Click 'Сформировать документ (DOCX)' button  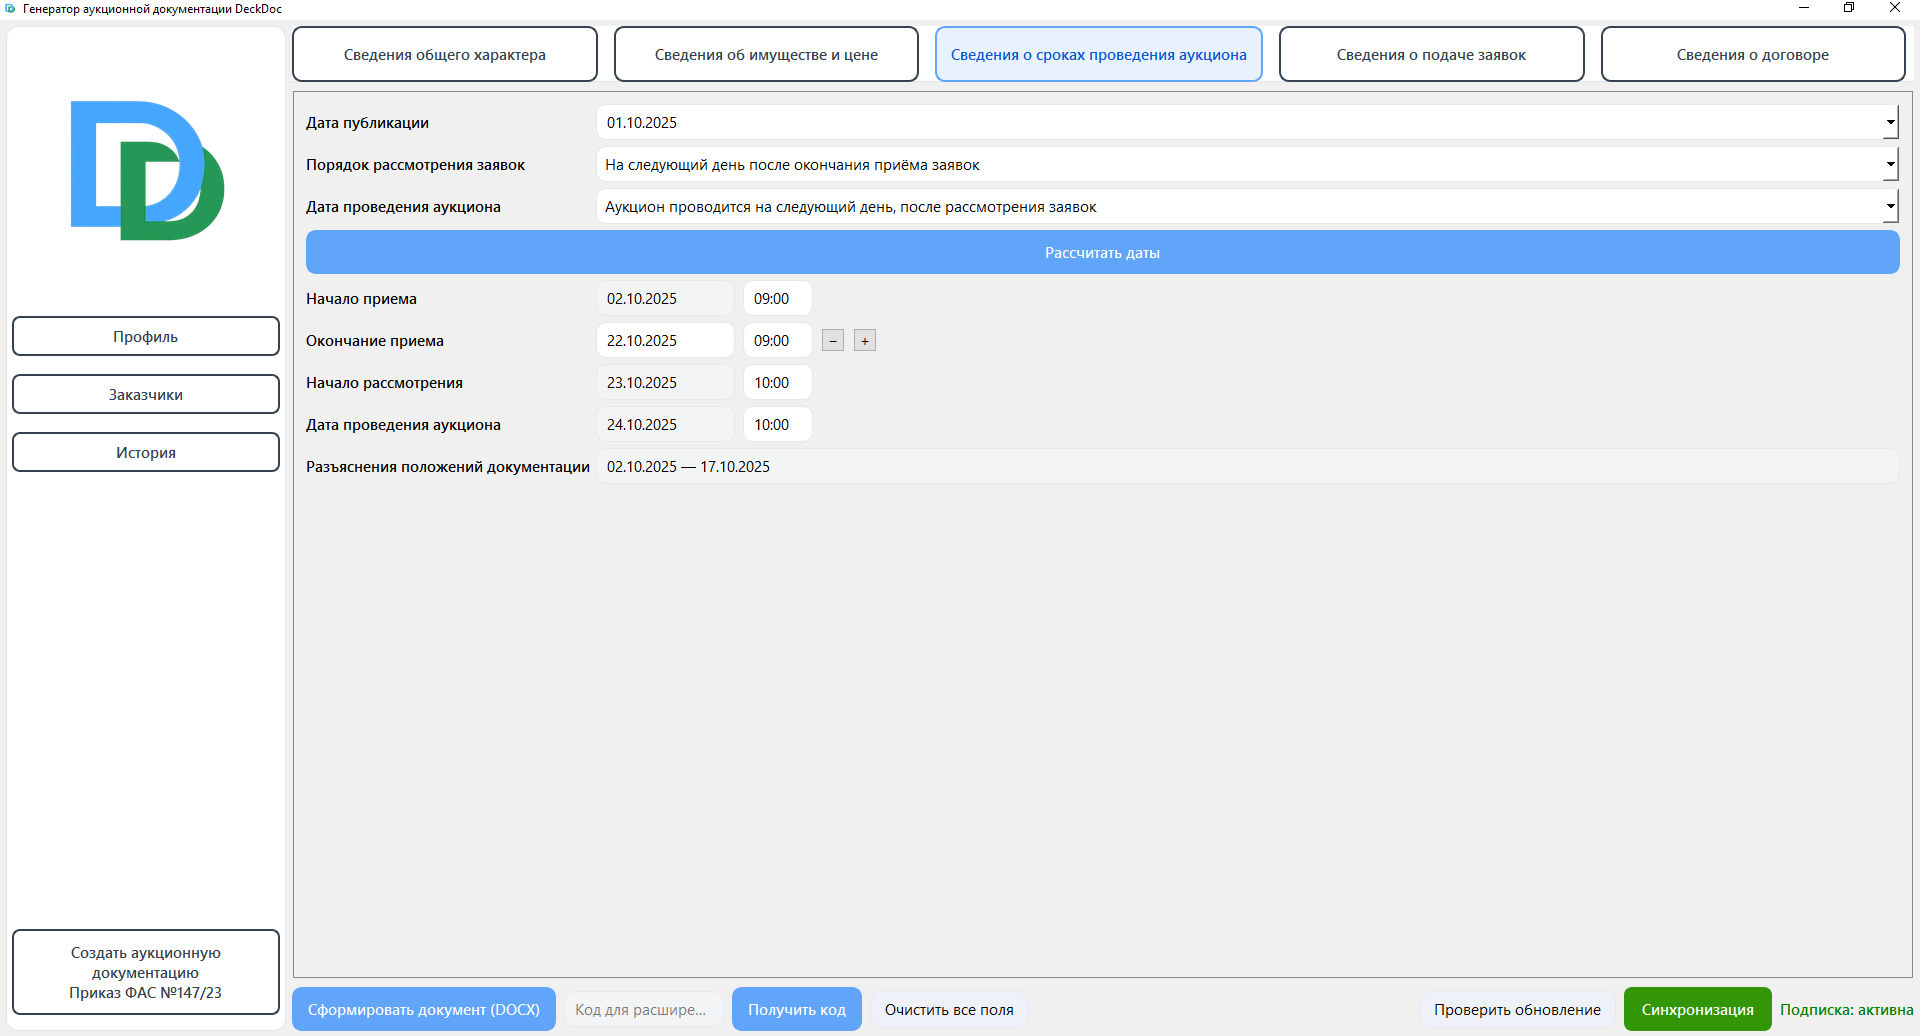424,1010
